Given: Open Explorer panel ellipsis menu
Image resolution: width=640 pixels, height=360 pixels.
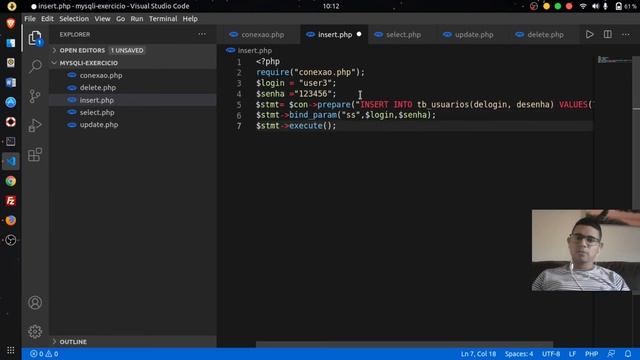Looking at the screenshot, I should point(202,34).
